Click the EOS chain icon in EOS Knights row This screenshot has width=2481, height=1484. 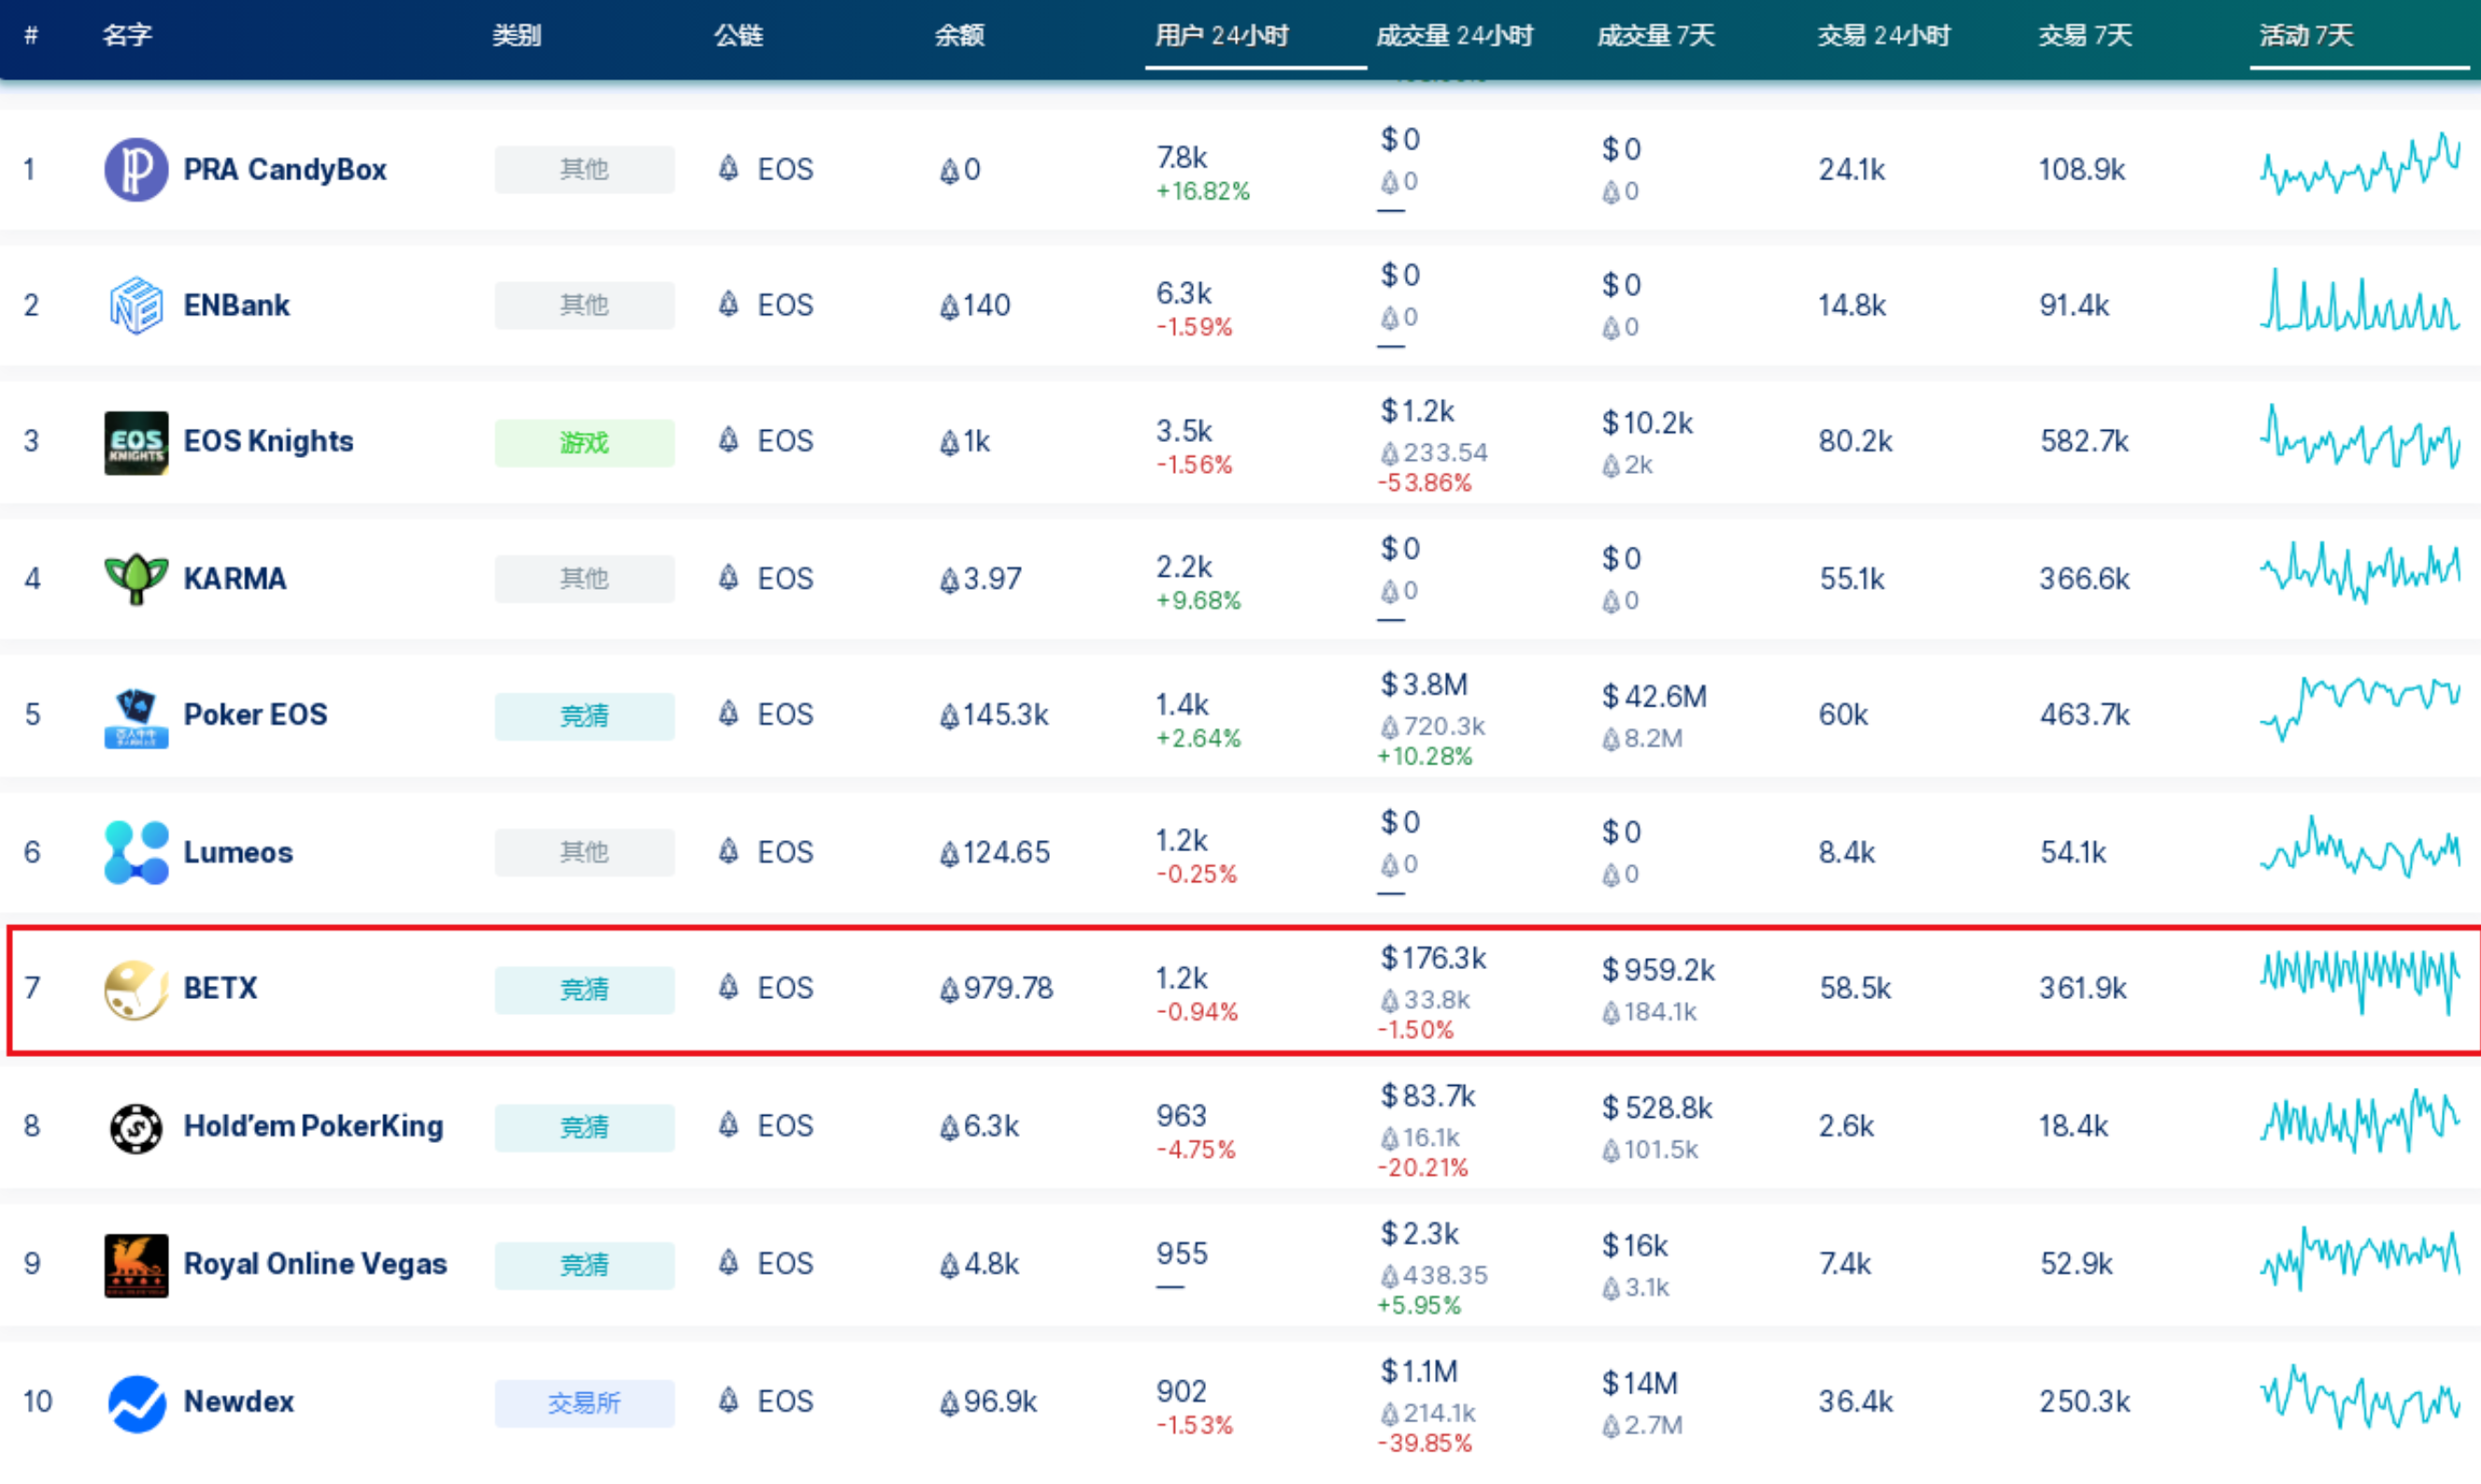click(x=729, y=440)
